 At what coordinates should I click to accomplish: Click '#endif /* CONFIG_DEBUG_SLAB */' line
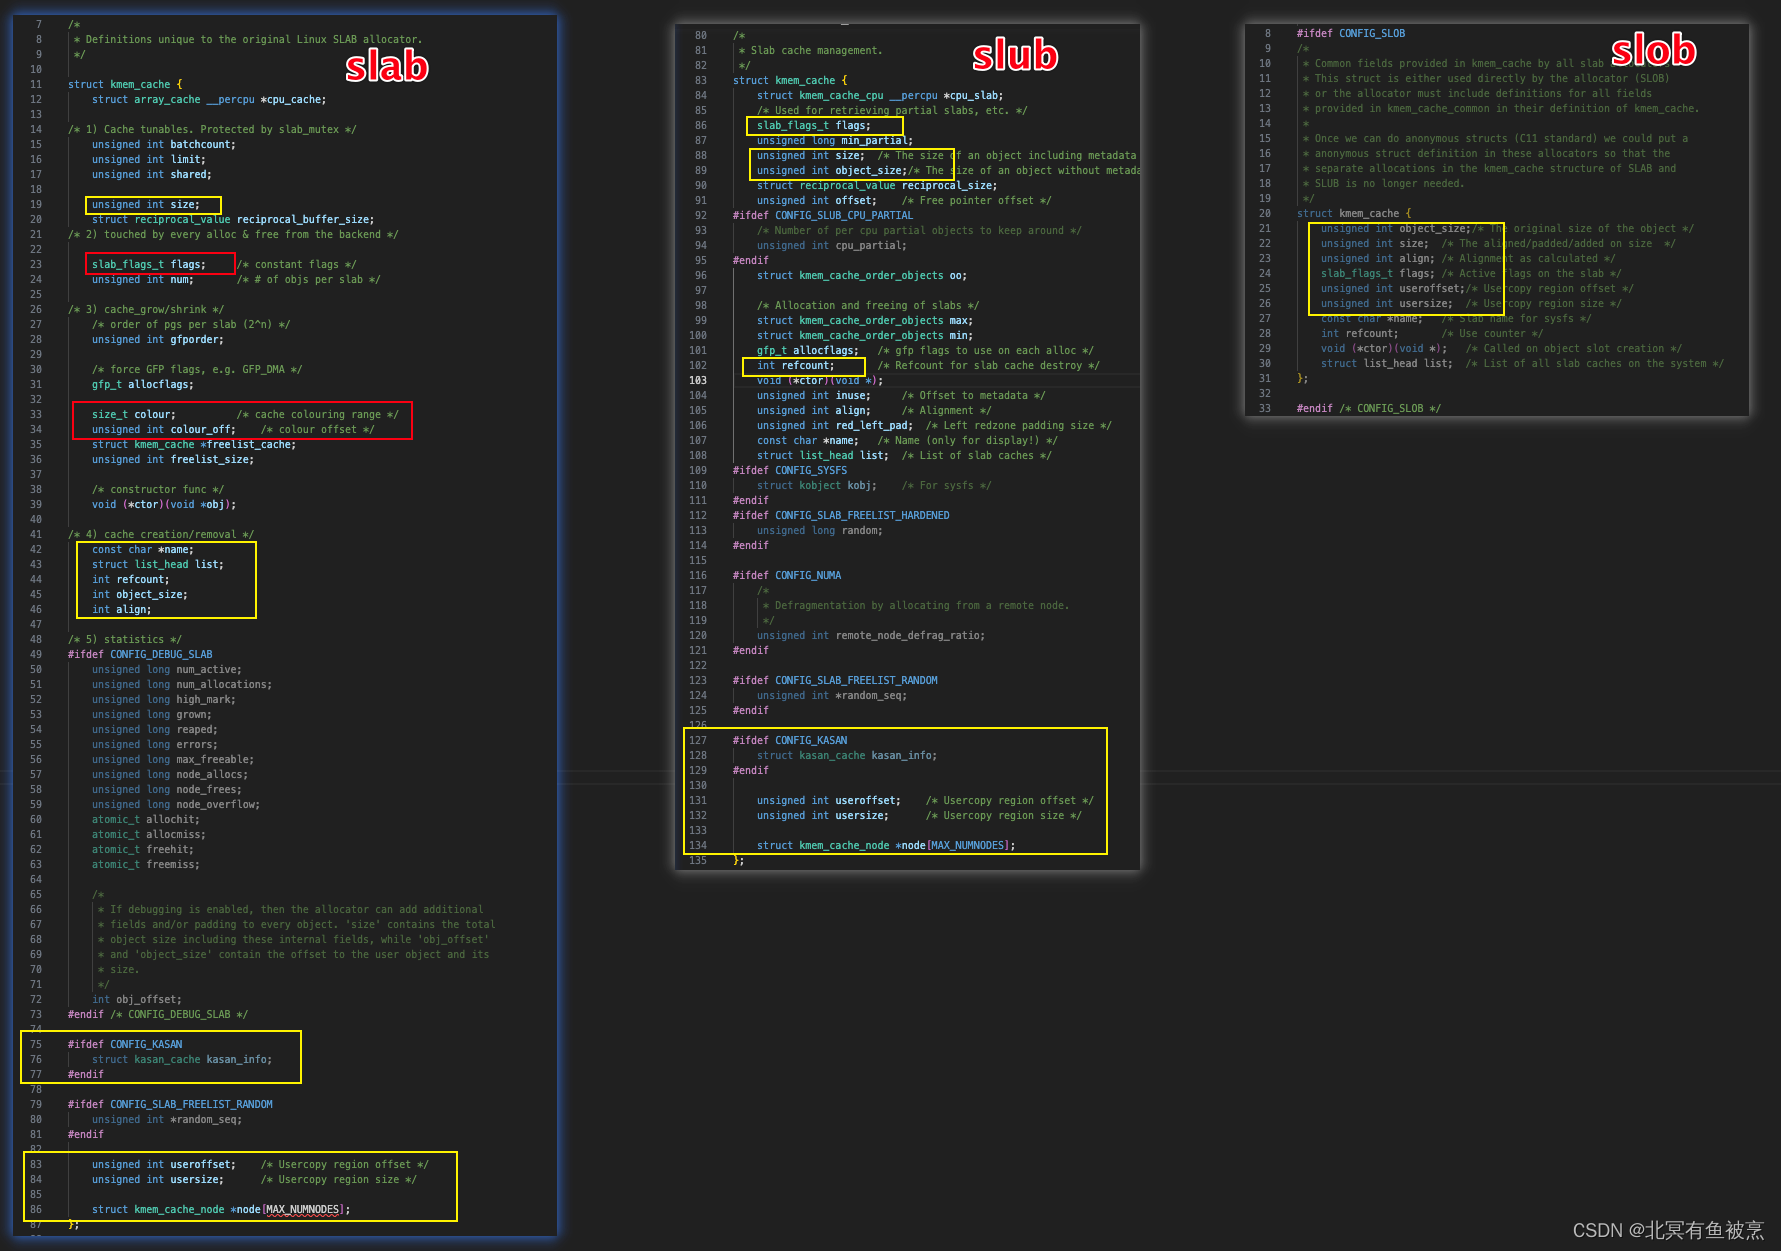[x=158, y=1014]
